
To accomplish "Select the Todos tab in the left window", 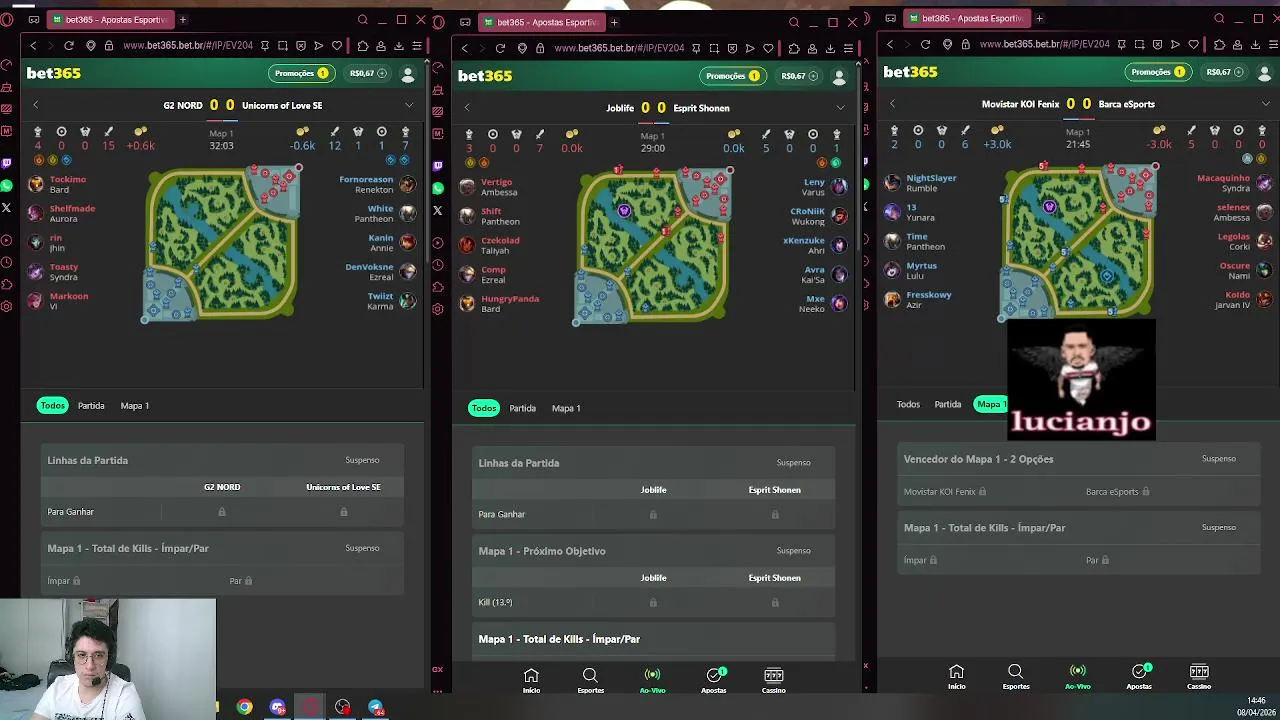I will pos(52,405).
